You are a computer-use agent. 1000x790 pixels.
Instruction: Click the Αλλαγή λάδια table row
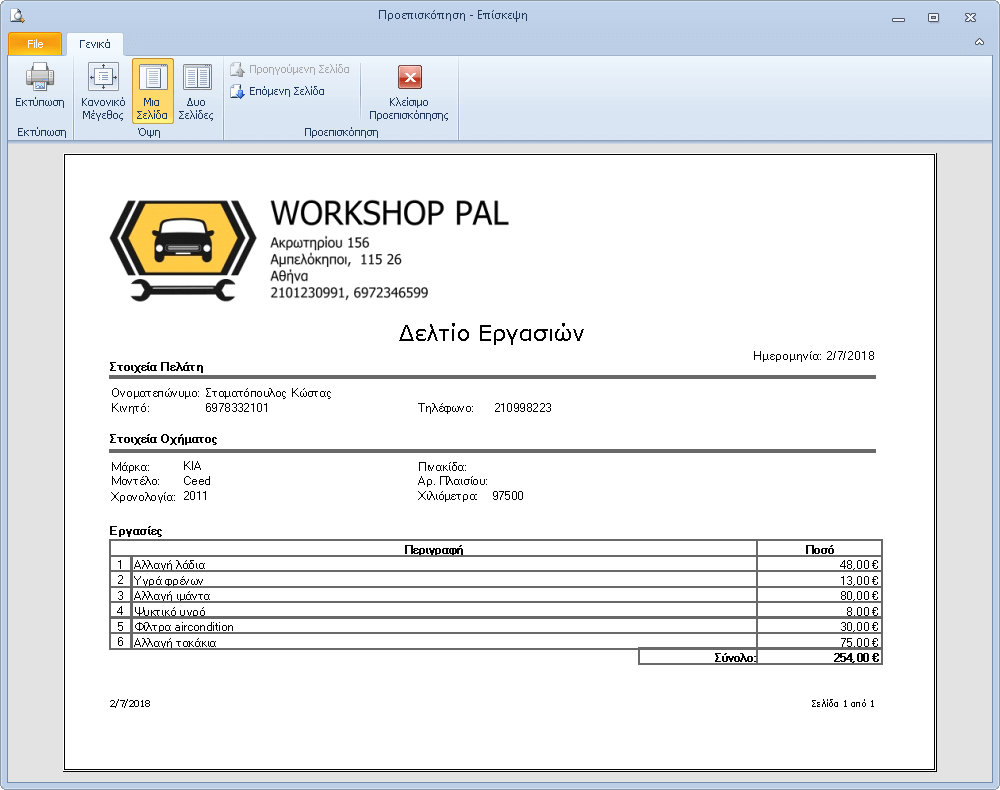[x=443, y=564]
